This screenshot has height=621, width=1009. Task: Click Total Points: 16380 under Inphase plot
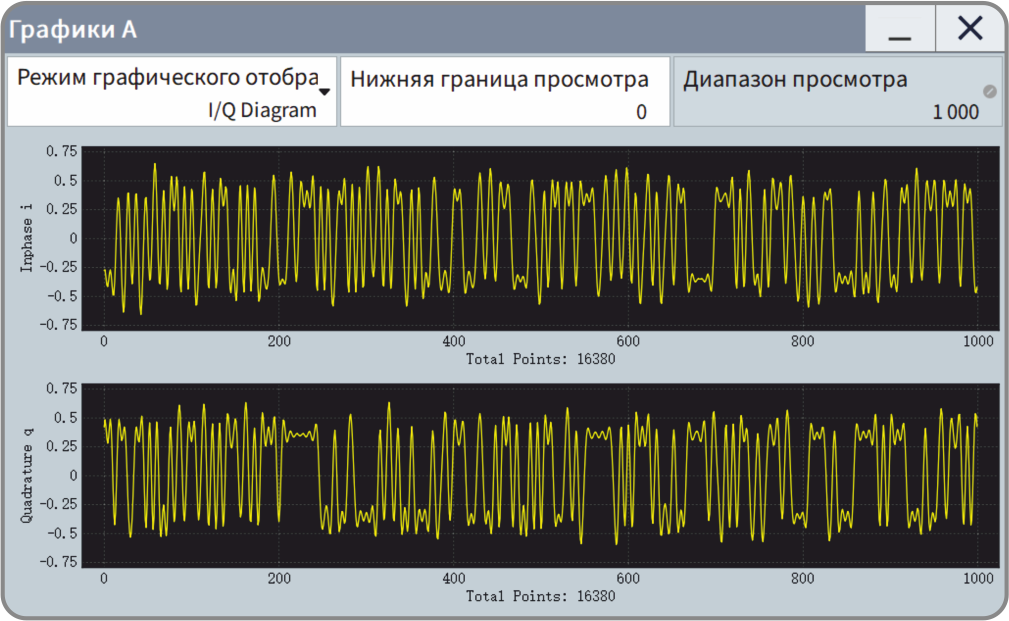click(x=541, y=359)
